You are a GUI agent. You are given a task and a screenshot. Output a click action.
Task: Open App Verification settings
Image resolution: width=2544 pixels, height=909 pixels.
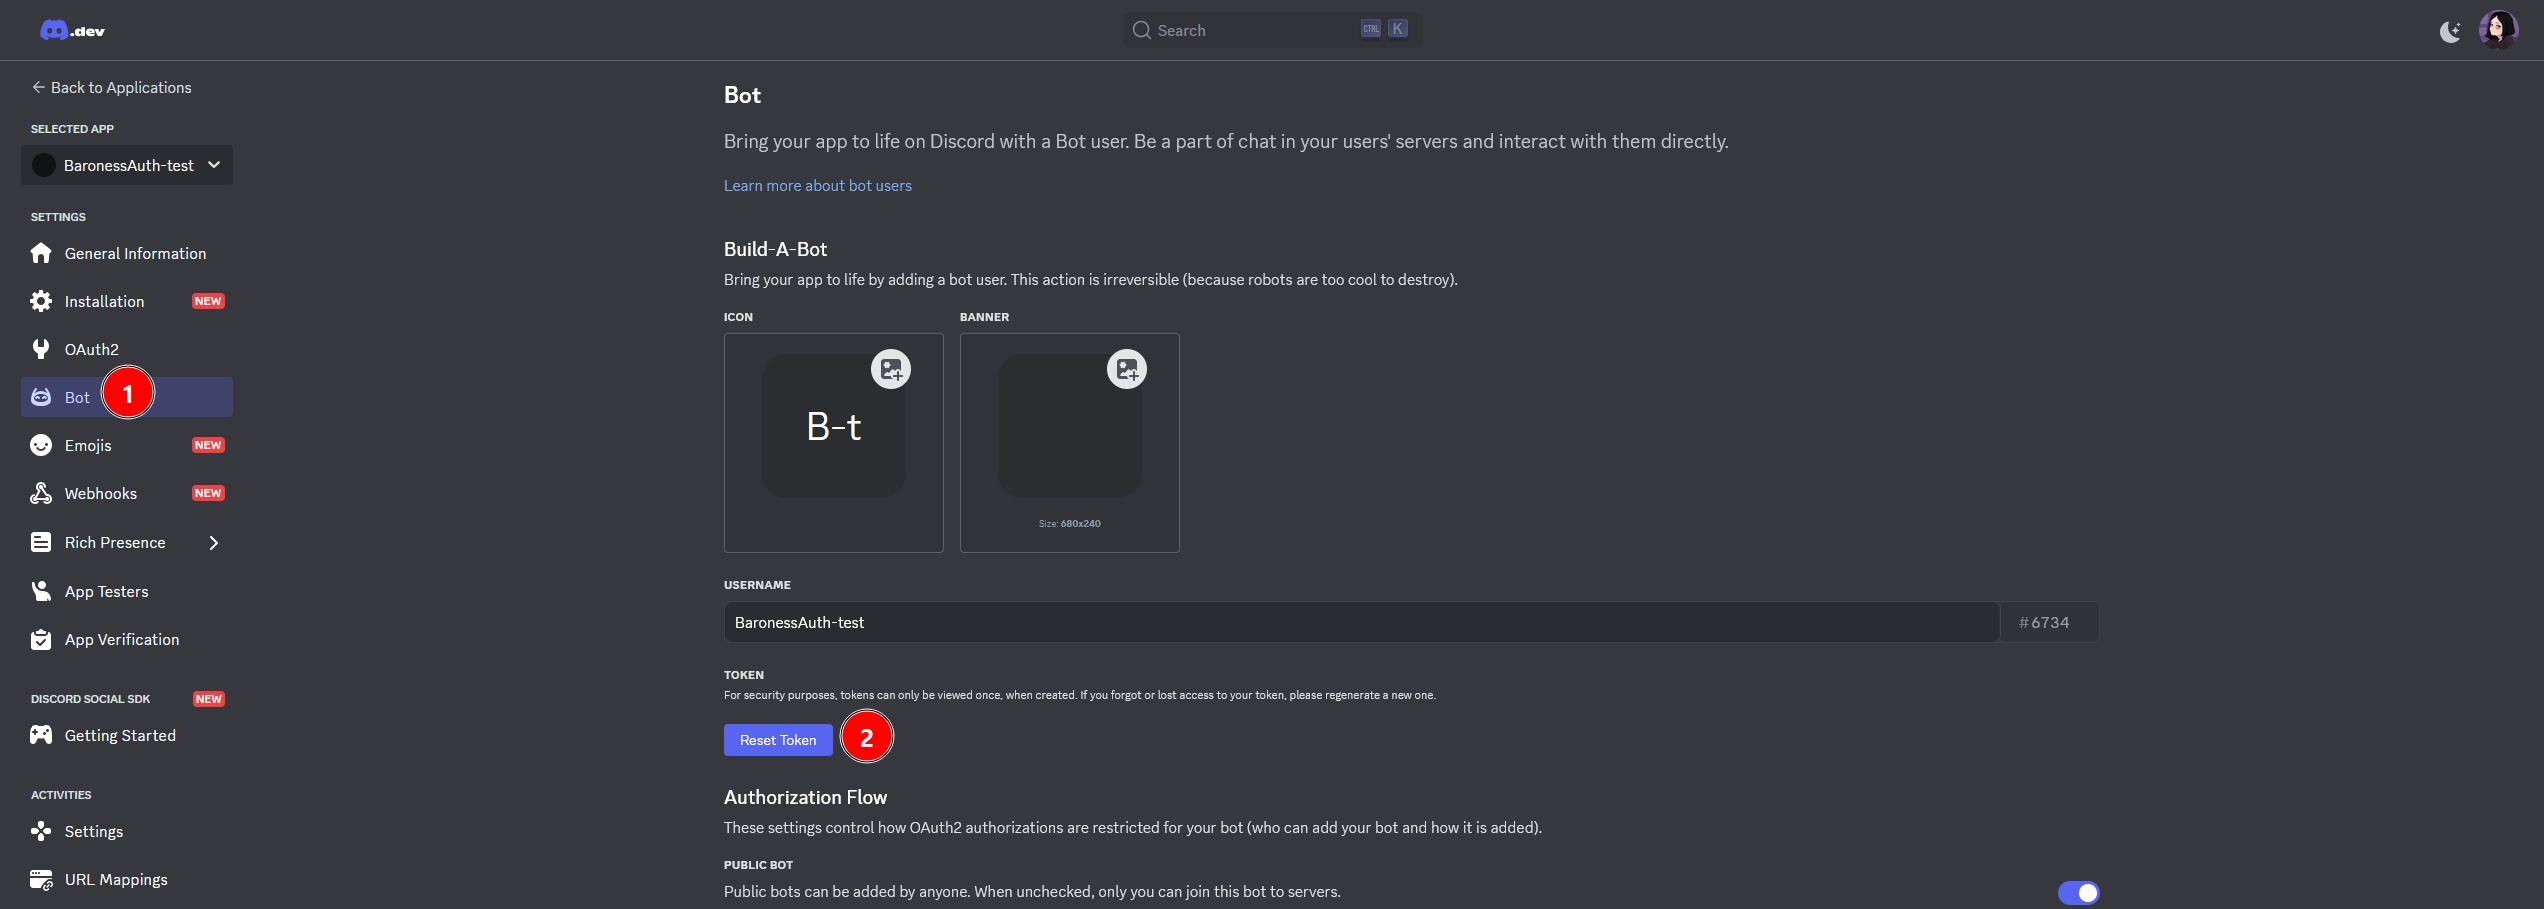pos(122,640)
